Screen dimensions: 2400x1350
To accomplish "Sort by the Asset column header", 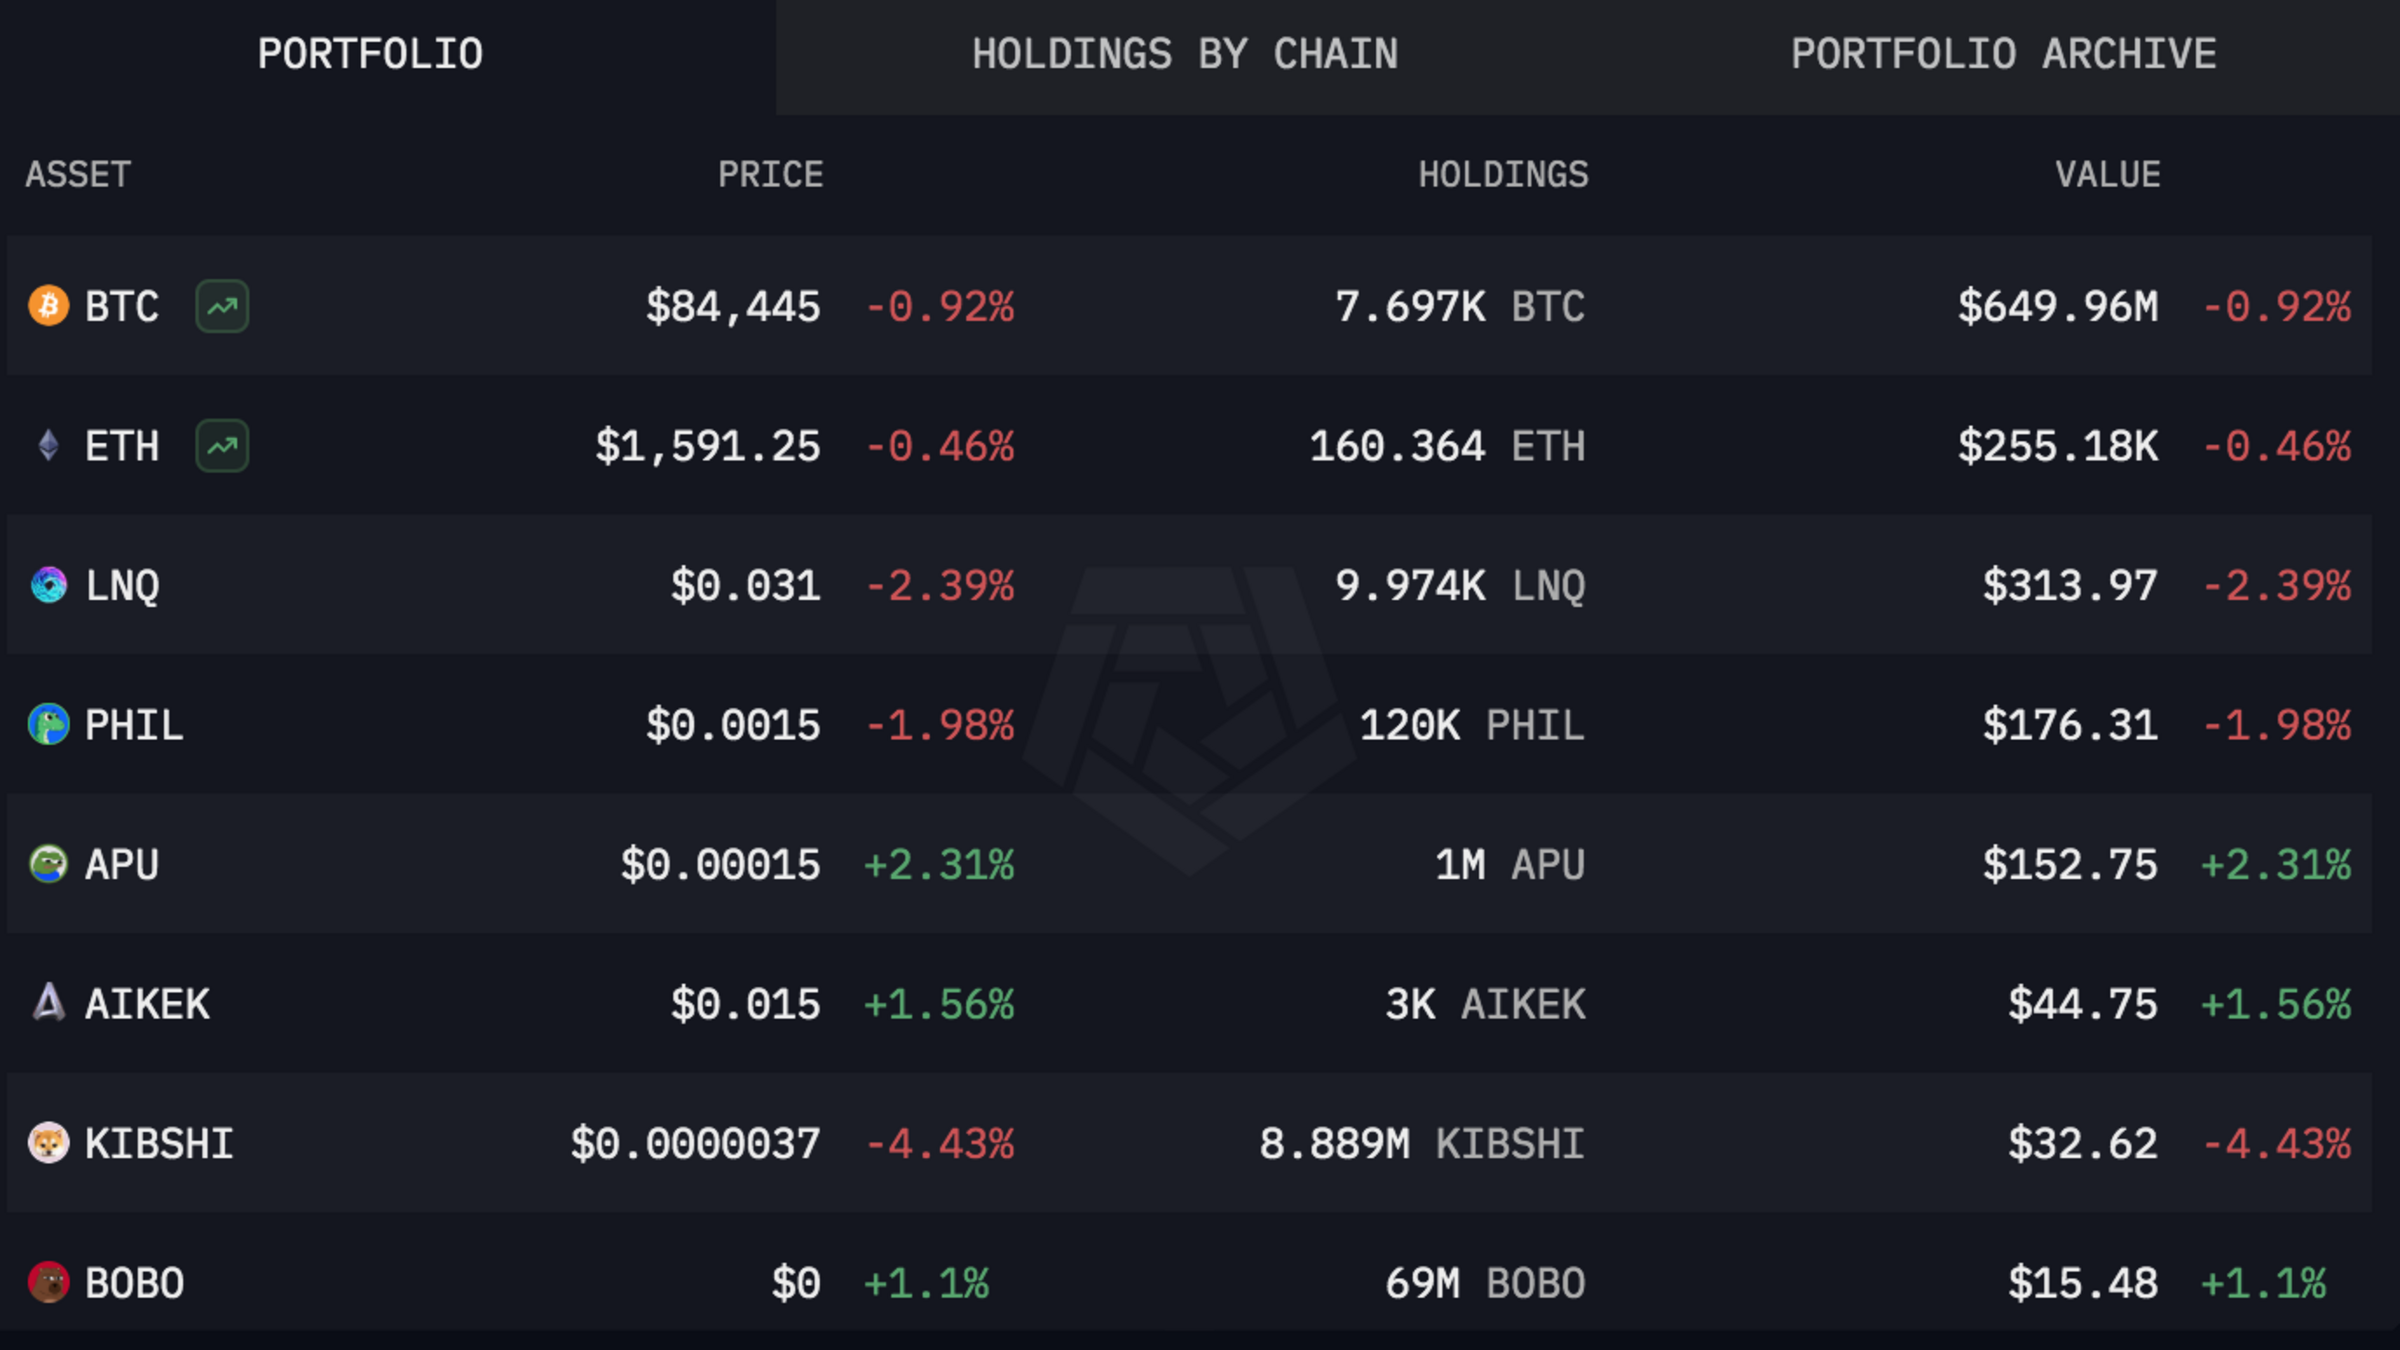I will point(78,175).
